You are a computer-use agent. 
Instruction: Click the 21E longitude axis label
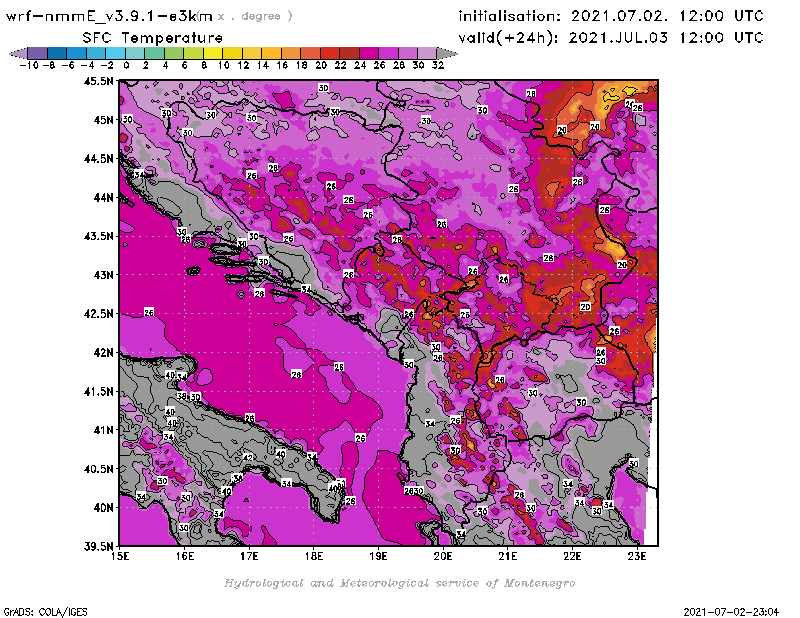click(x=508, y=556)
